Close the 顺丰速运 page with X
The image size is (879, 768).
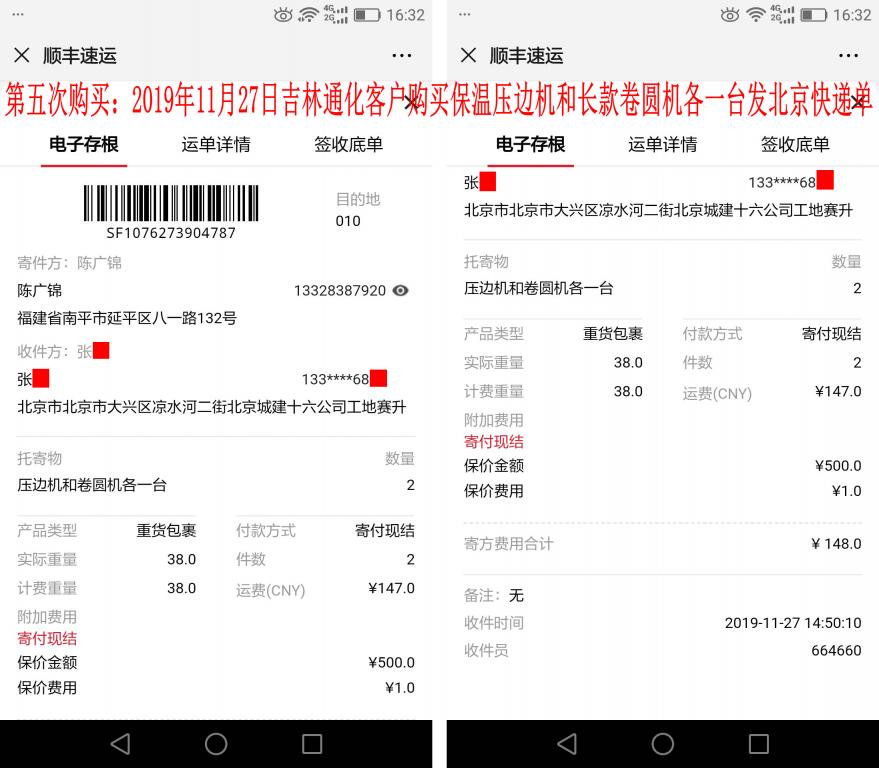pos(22,56)
